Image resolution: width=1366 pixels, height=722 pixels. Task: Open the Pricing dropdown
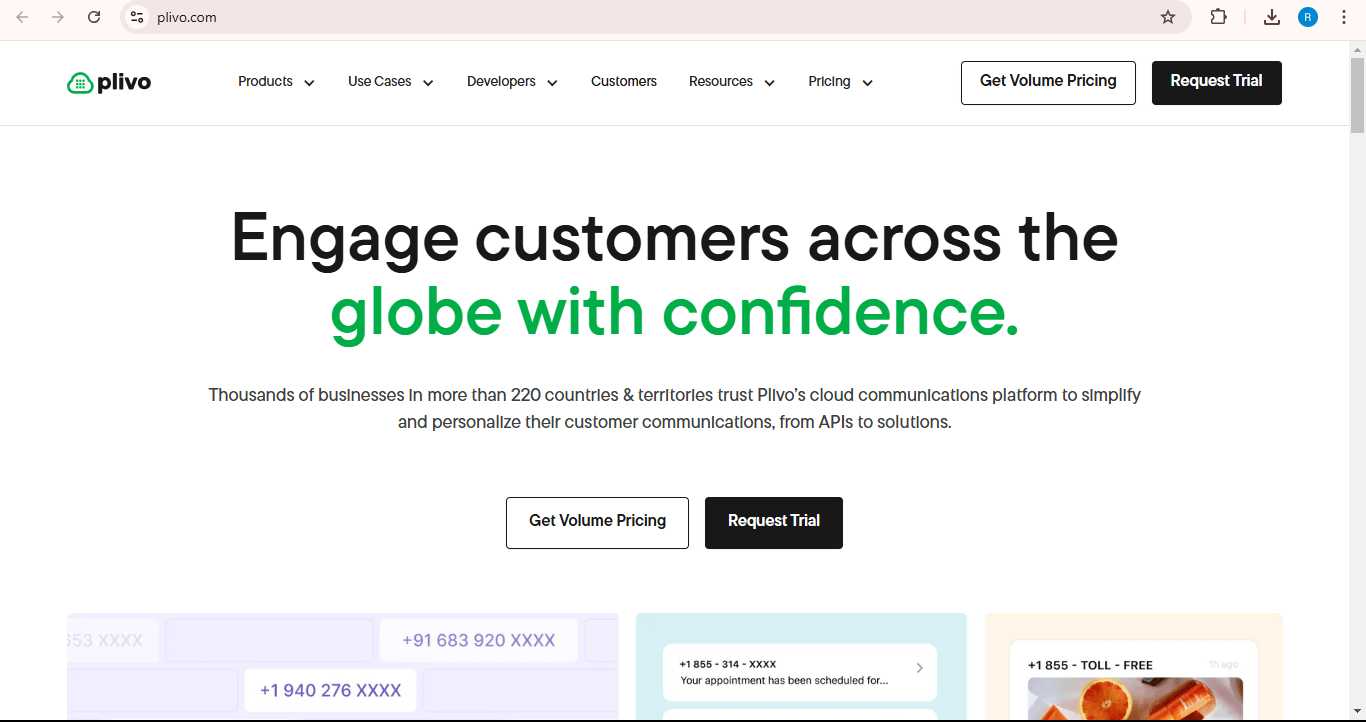[x=840, y=82]
